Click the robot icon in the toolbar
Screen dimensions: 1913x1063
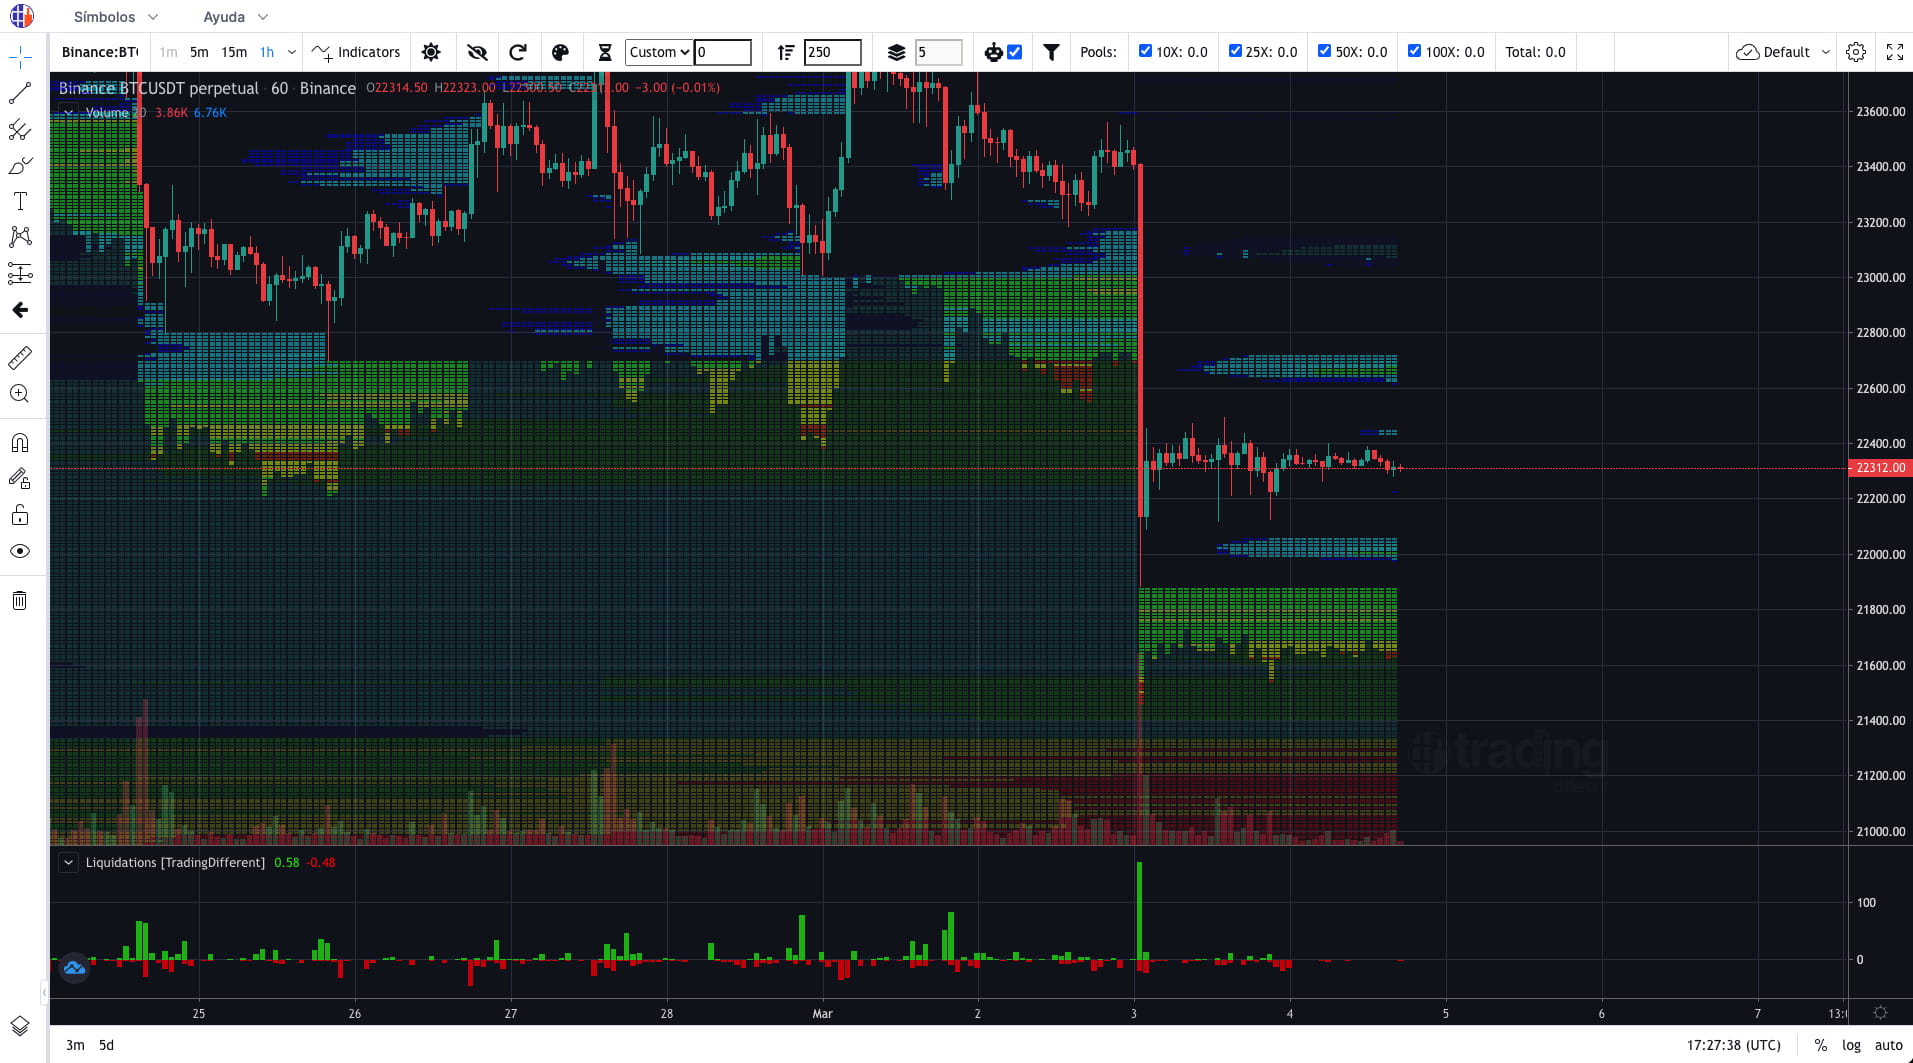[993, 52]
